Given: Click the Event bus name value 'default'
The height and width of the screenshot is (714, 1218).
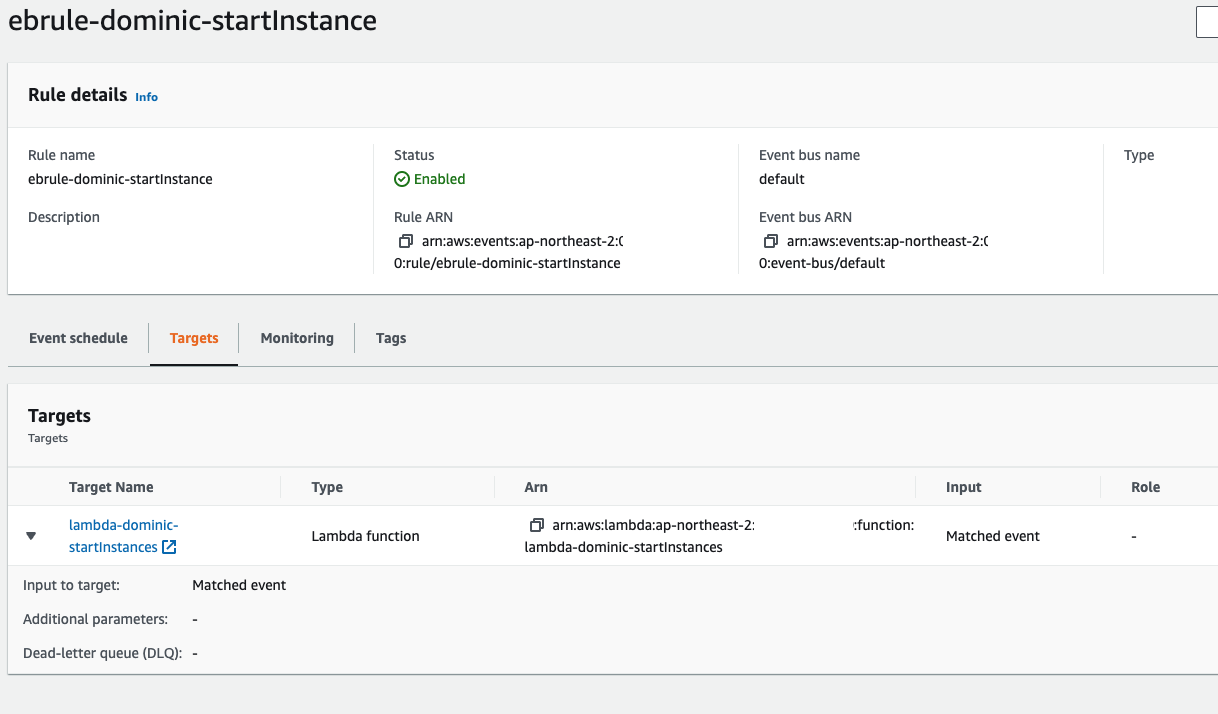Looking at the screenshot, I should point(782,179).
